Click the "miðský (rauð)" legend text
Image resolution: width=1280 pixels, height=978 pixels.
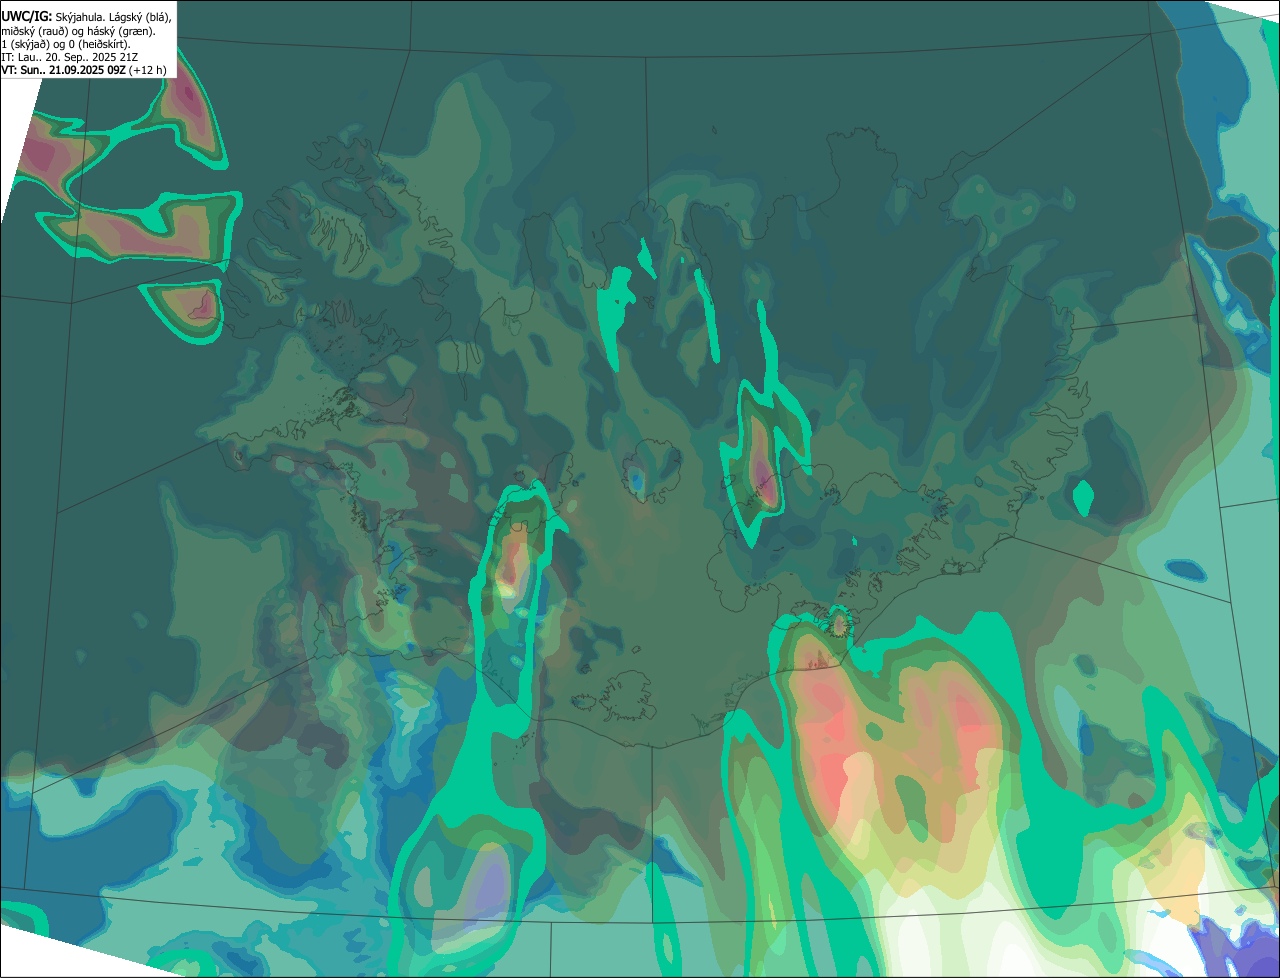pos(35,32)
